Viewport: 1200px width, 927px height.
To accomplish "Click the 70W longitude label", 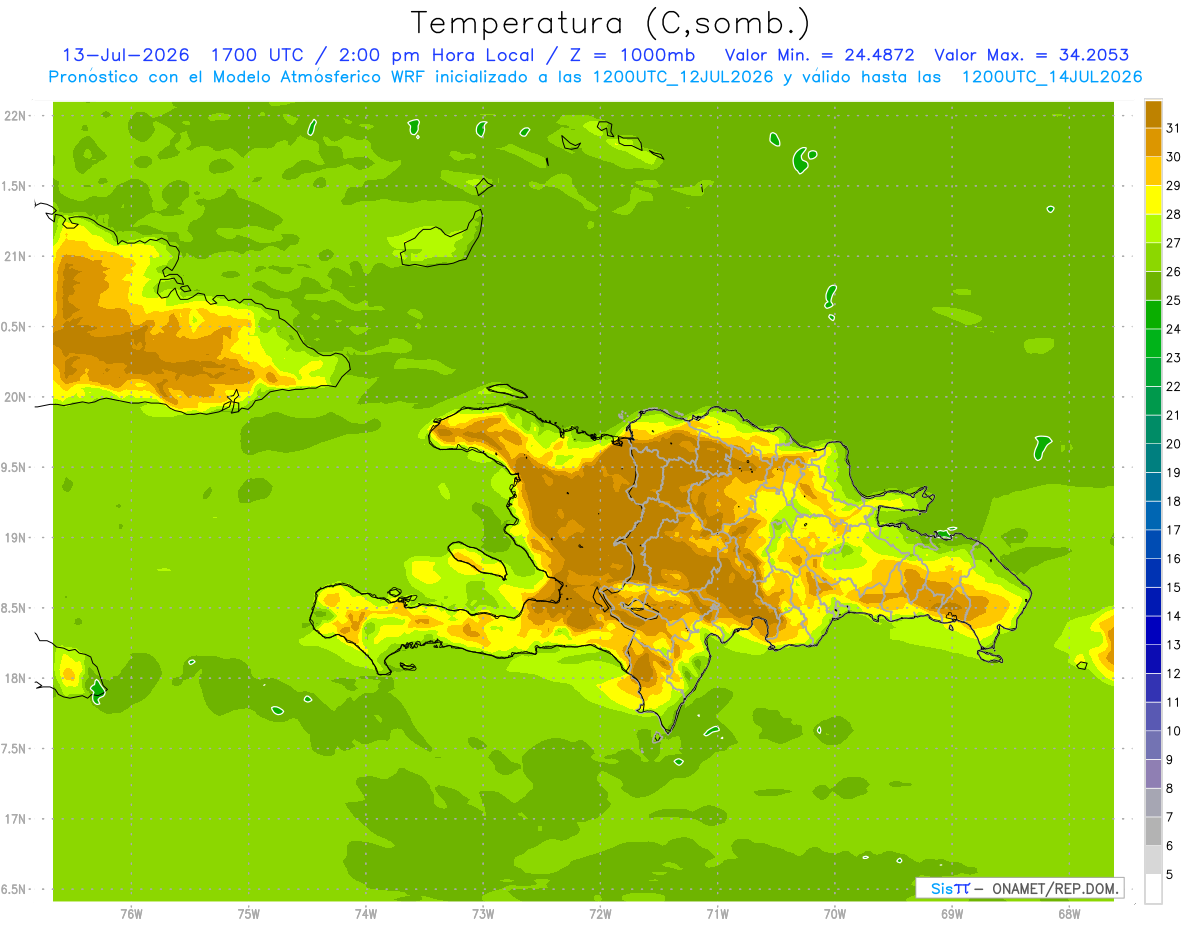I will (x=835, y=914).
